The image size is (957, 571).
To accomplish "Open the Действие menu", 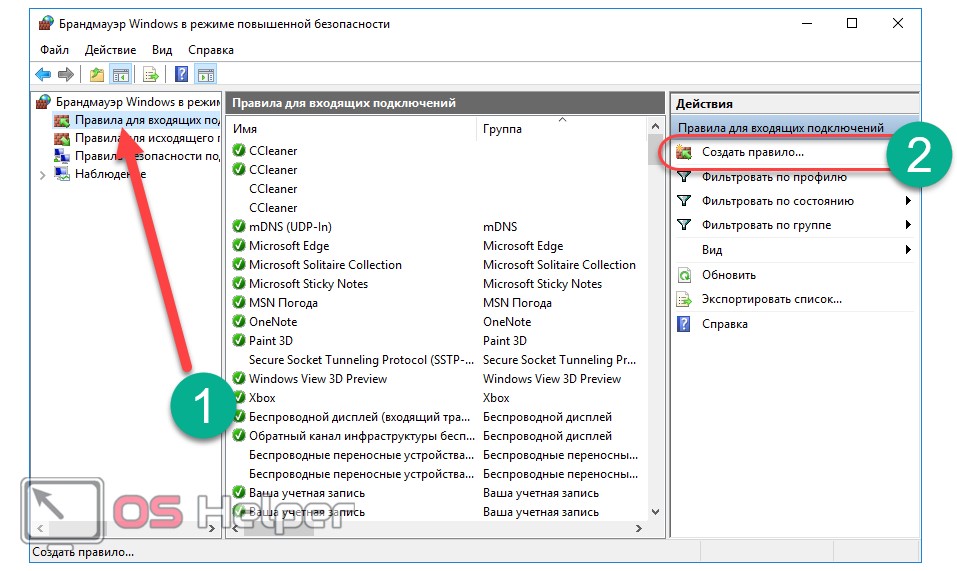I will point(110,49).
